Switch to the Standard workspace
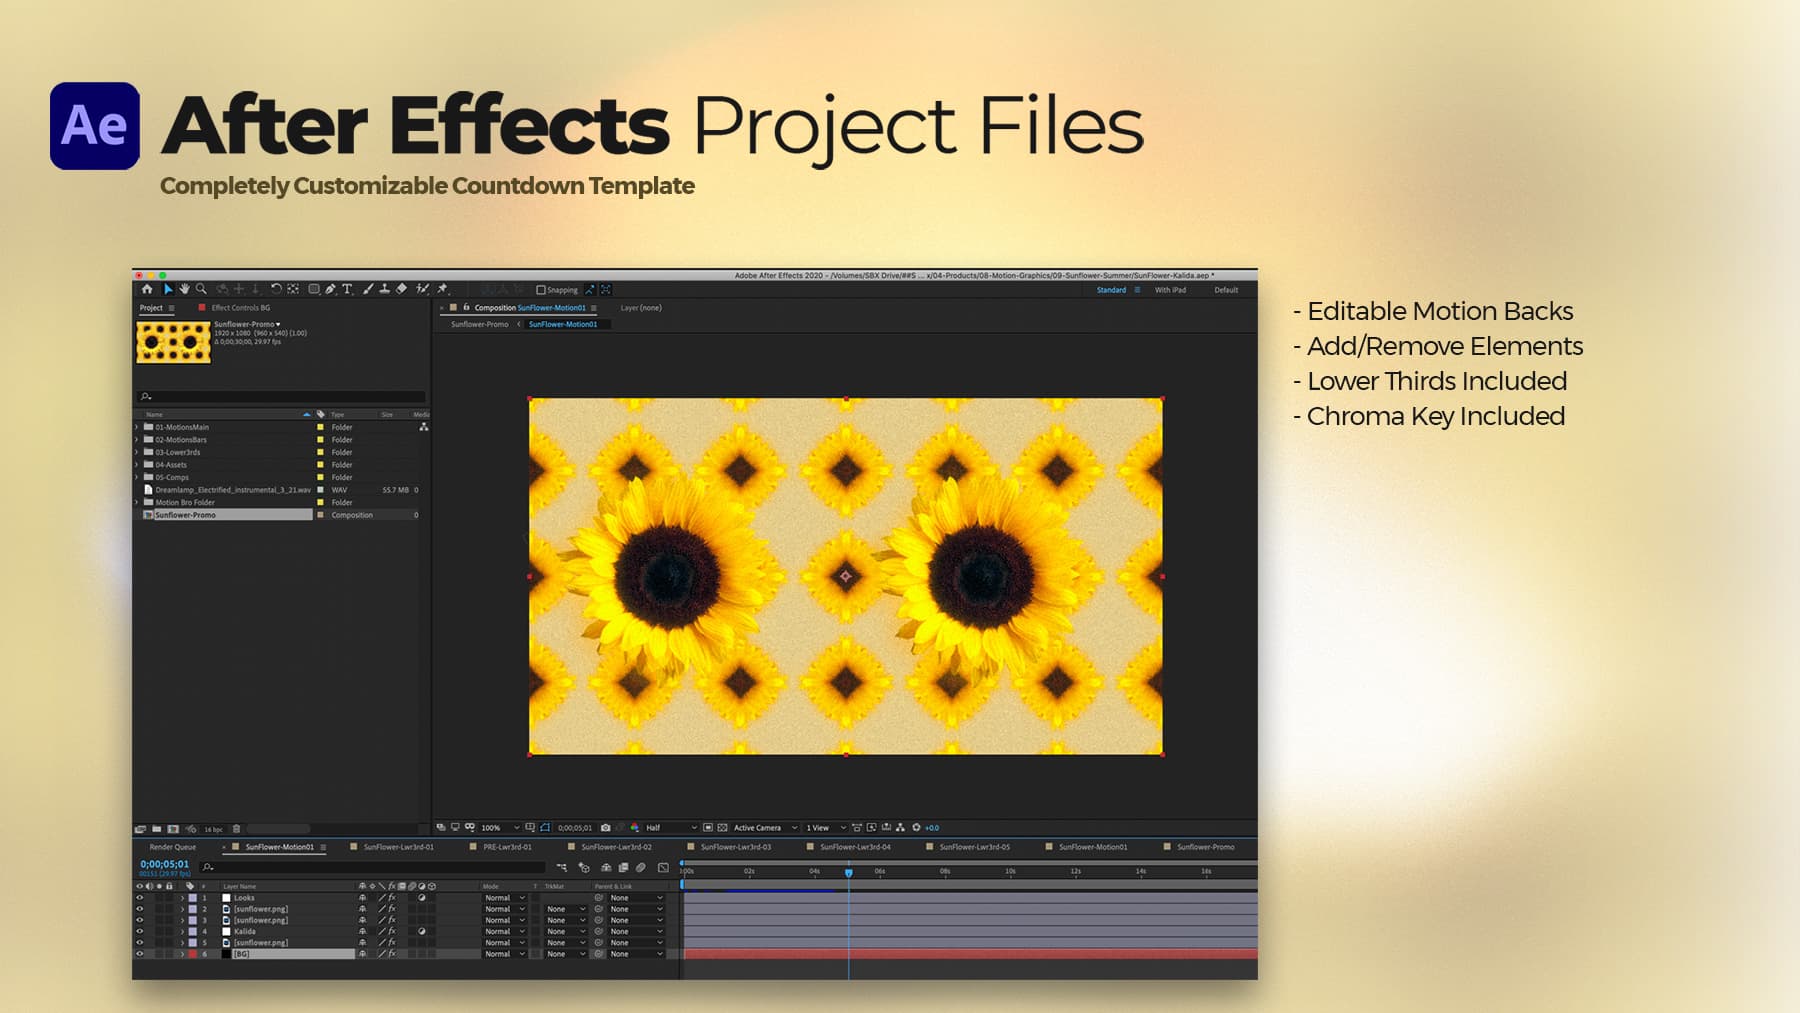 1111,290
